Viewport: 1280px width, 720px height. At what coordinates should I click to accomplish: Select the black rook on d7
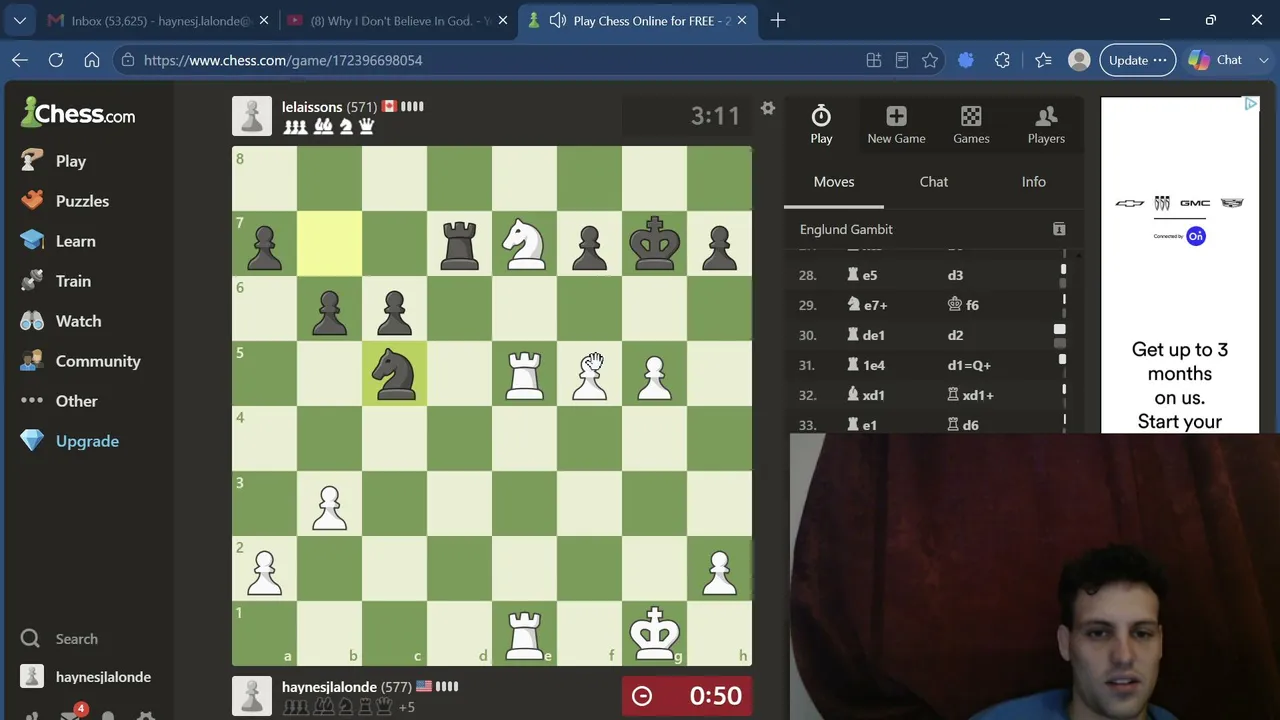pos(459,243)
